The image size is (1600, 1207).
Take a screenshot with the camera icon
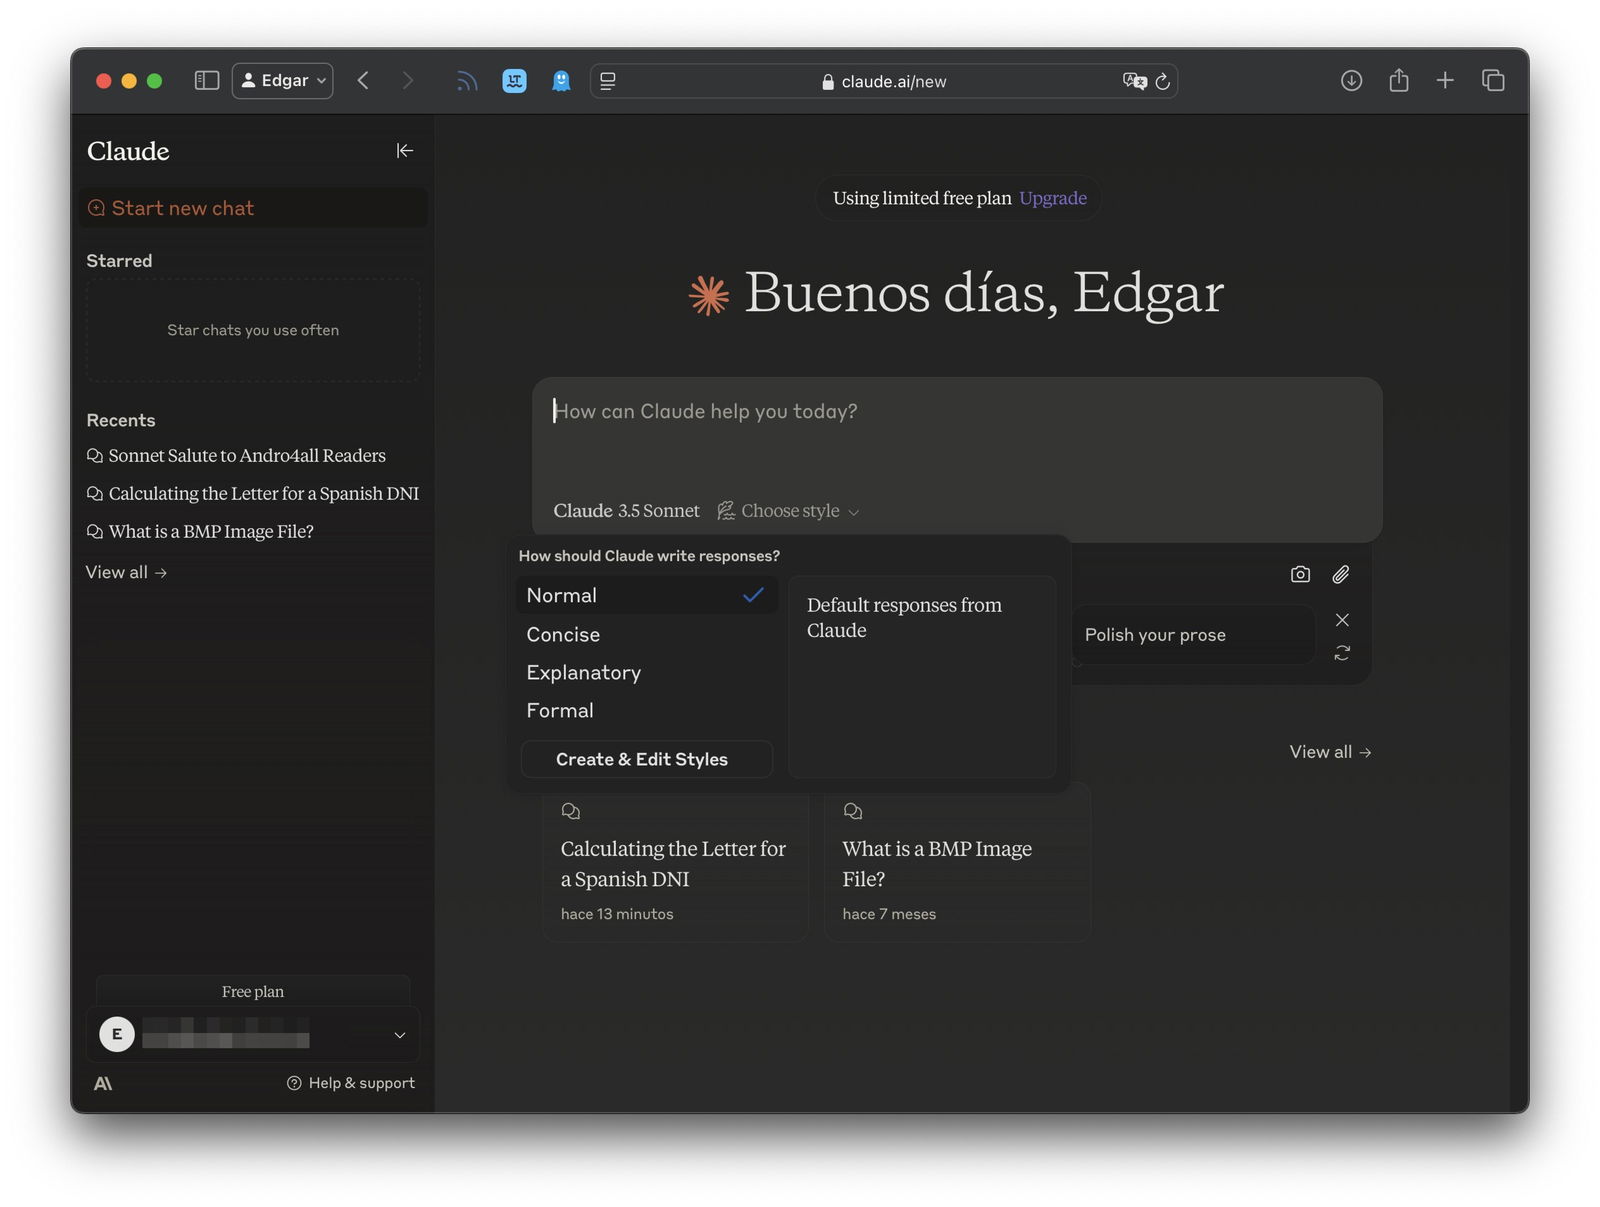coord(1300,574)
